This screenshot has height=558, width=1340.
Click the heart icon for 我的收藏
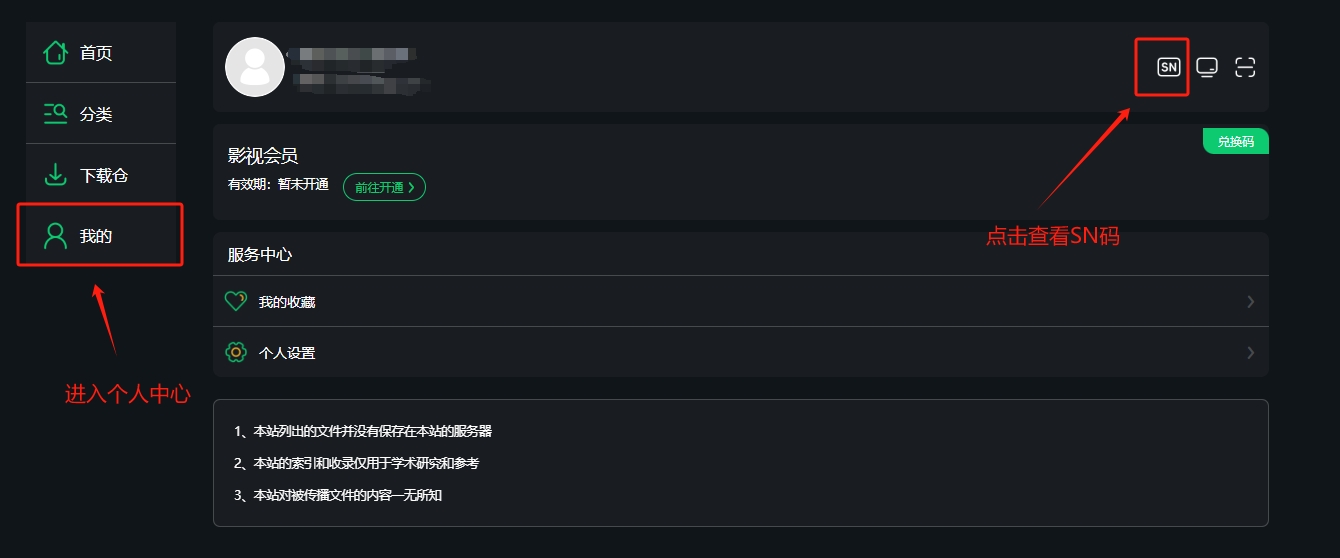click(236, 301)
